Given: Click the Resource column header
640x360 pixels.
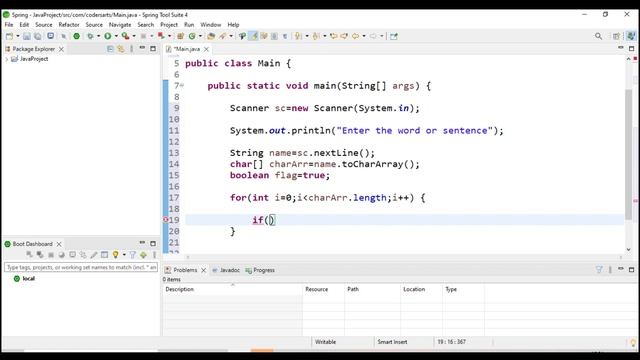Looking at the screenshot, I should click(x=324, y=289).
